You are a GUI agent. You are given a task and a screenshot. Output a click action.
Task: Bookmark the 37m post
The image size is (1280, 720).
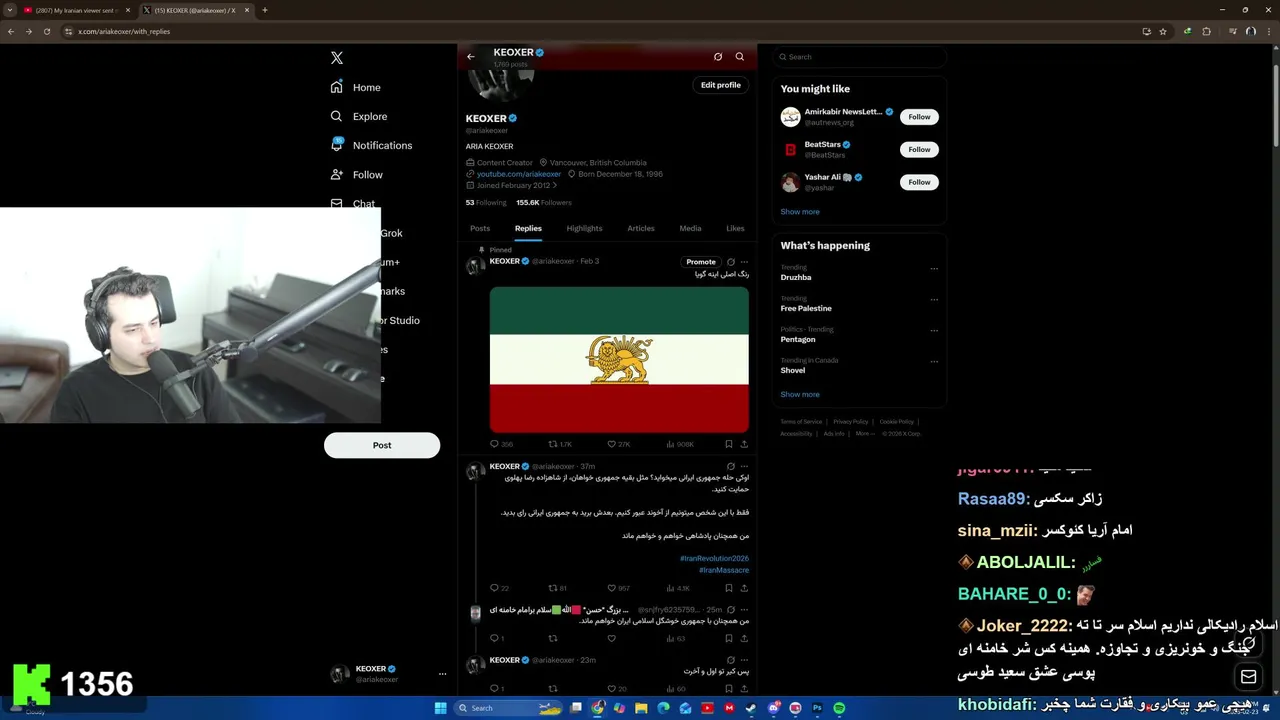click(729, 588)
